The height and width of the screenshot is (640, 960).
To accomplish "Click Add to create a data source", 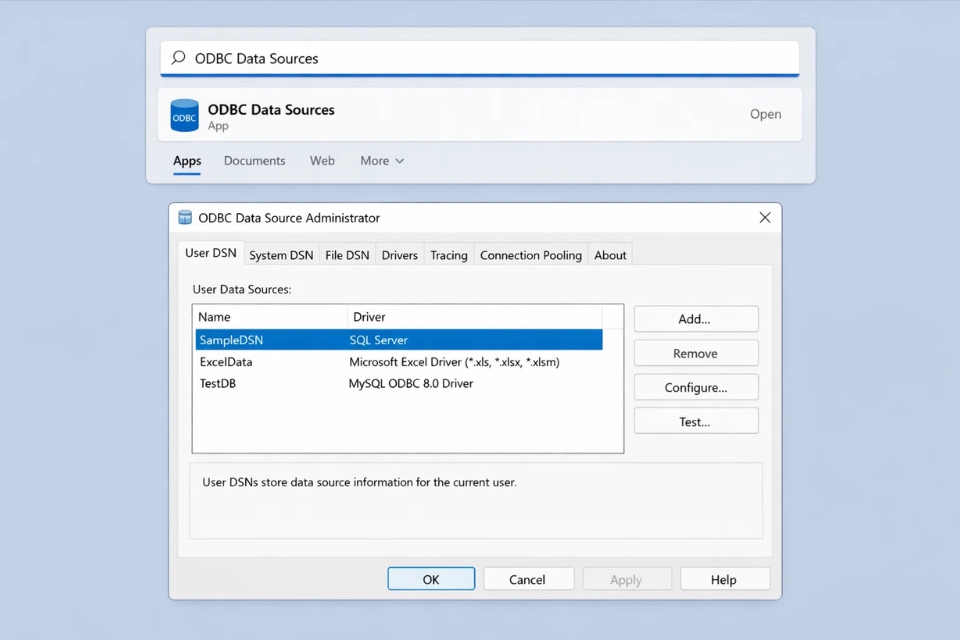I will (x=695, y=318).
